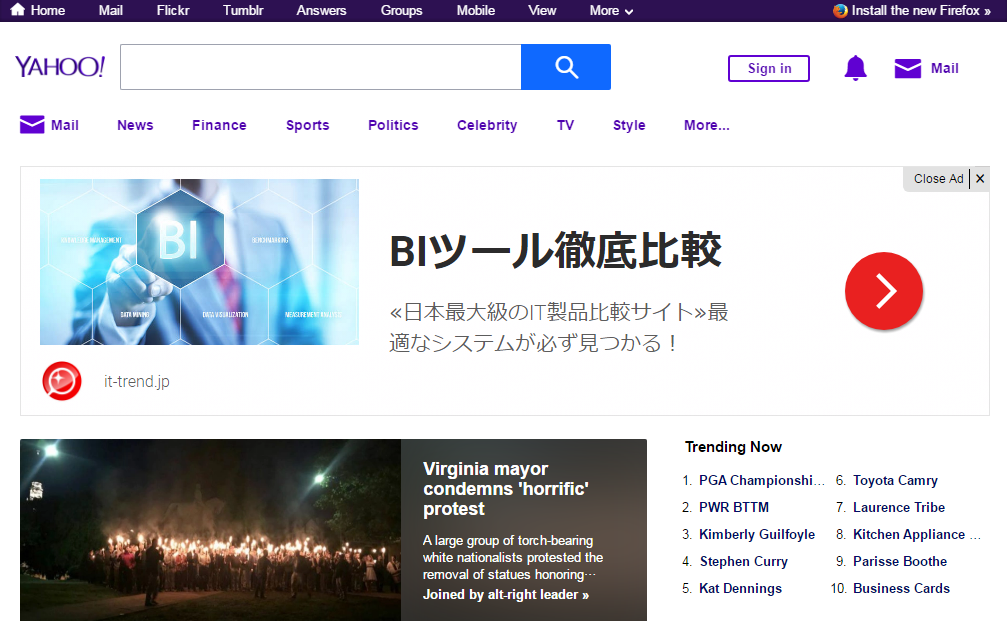The height and width of the screenshot is (621, 1007).
Task: Click the red arrow circle in ad
Action: (x=884, y=291)
